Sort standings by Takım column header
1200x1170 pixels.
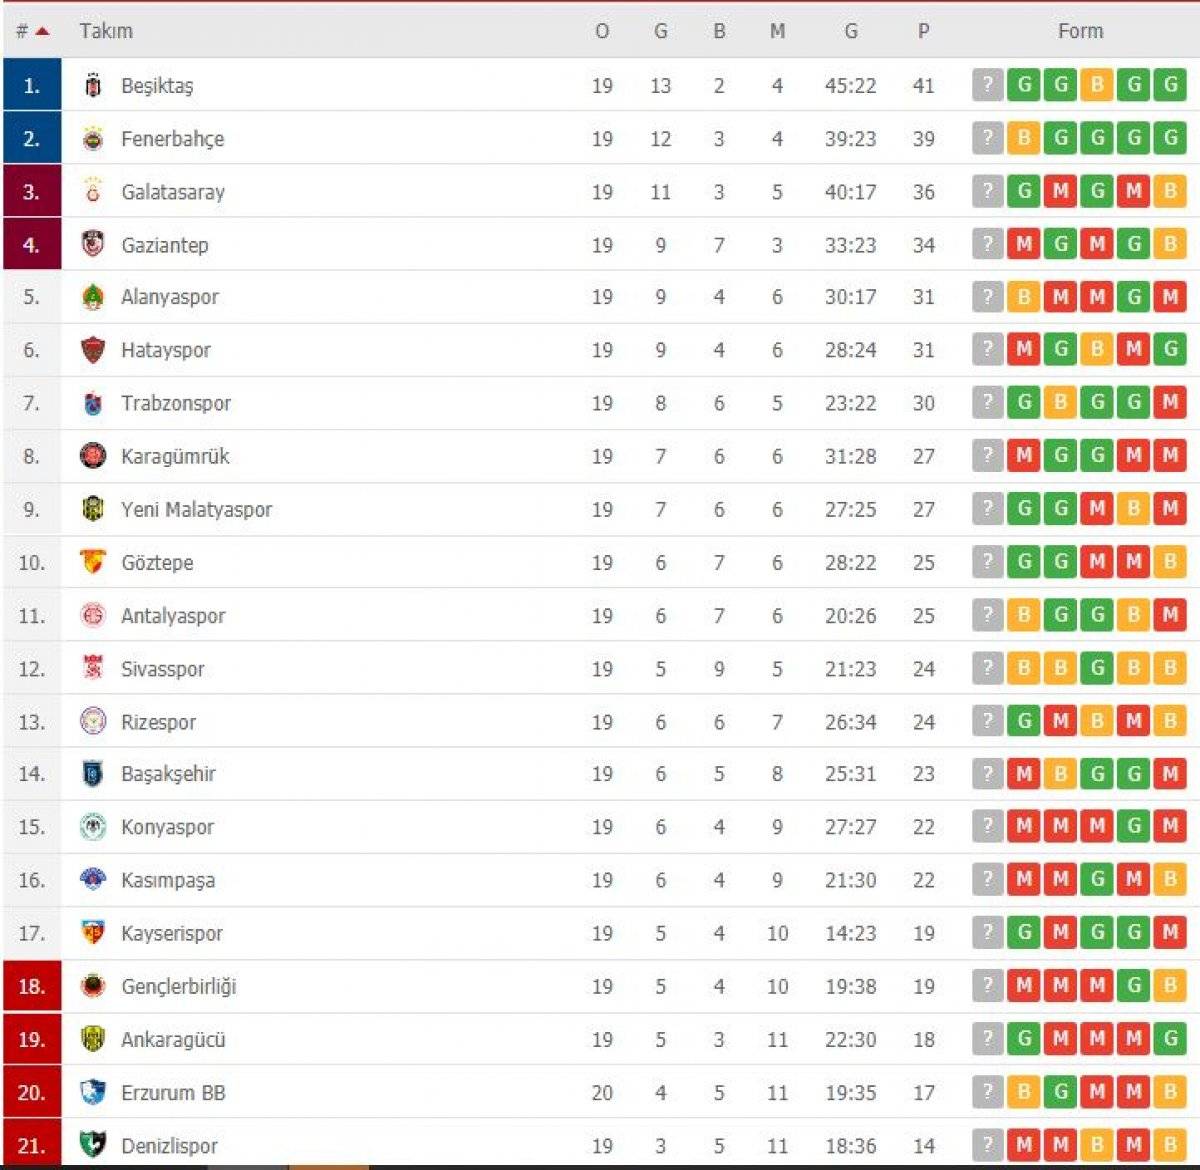[106, 31]
